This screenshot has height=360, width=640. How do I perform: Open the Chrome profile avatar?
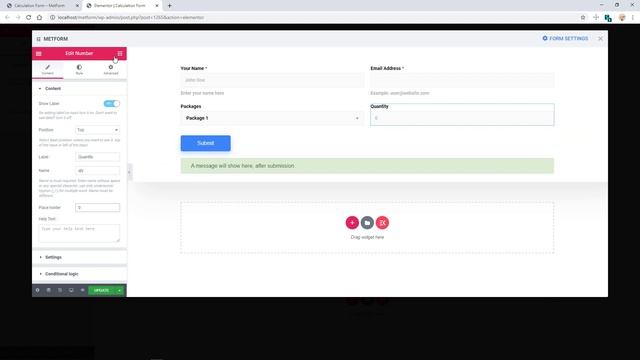622,18
